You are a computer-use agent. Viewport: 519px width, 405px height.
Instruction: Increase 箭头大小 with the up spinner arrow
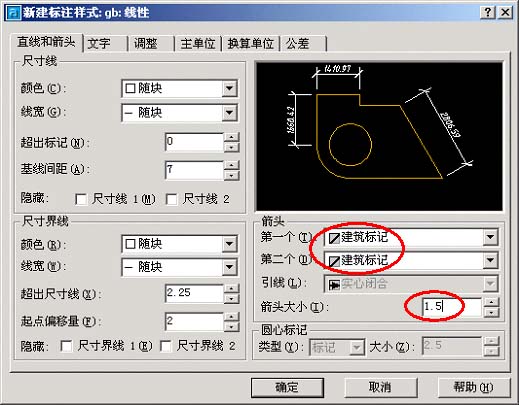click(x=491, y=302)
